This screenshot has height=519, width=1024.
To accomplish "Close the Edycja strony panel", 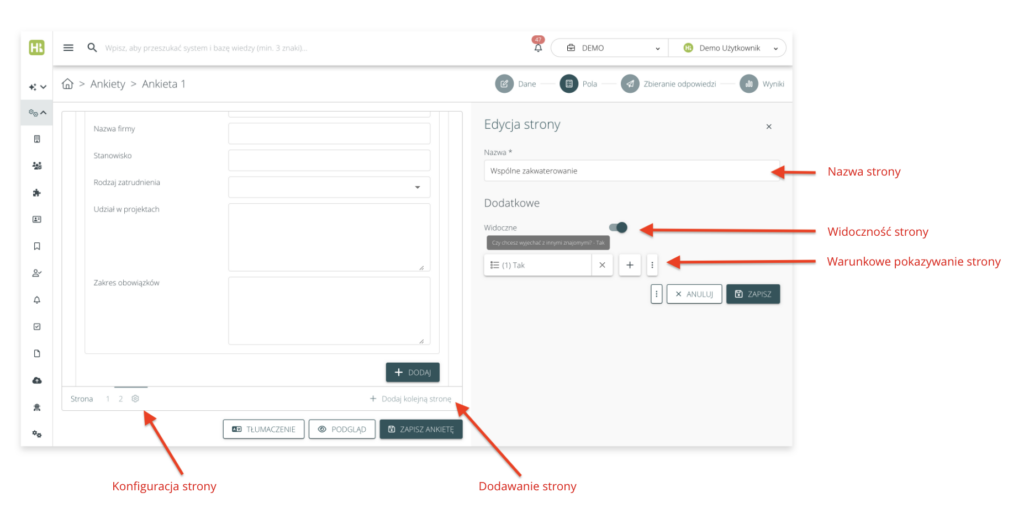I will [768, 127].
